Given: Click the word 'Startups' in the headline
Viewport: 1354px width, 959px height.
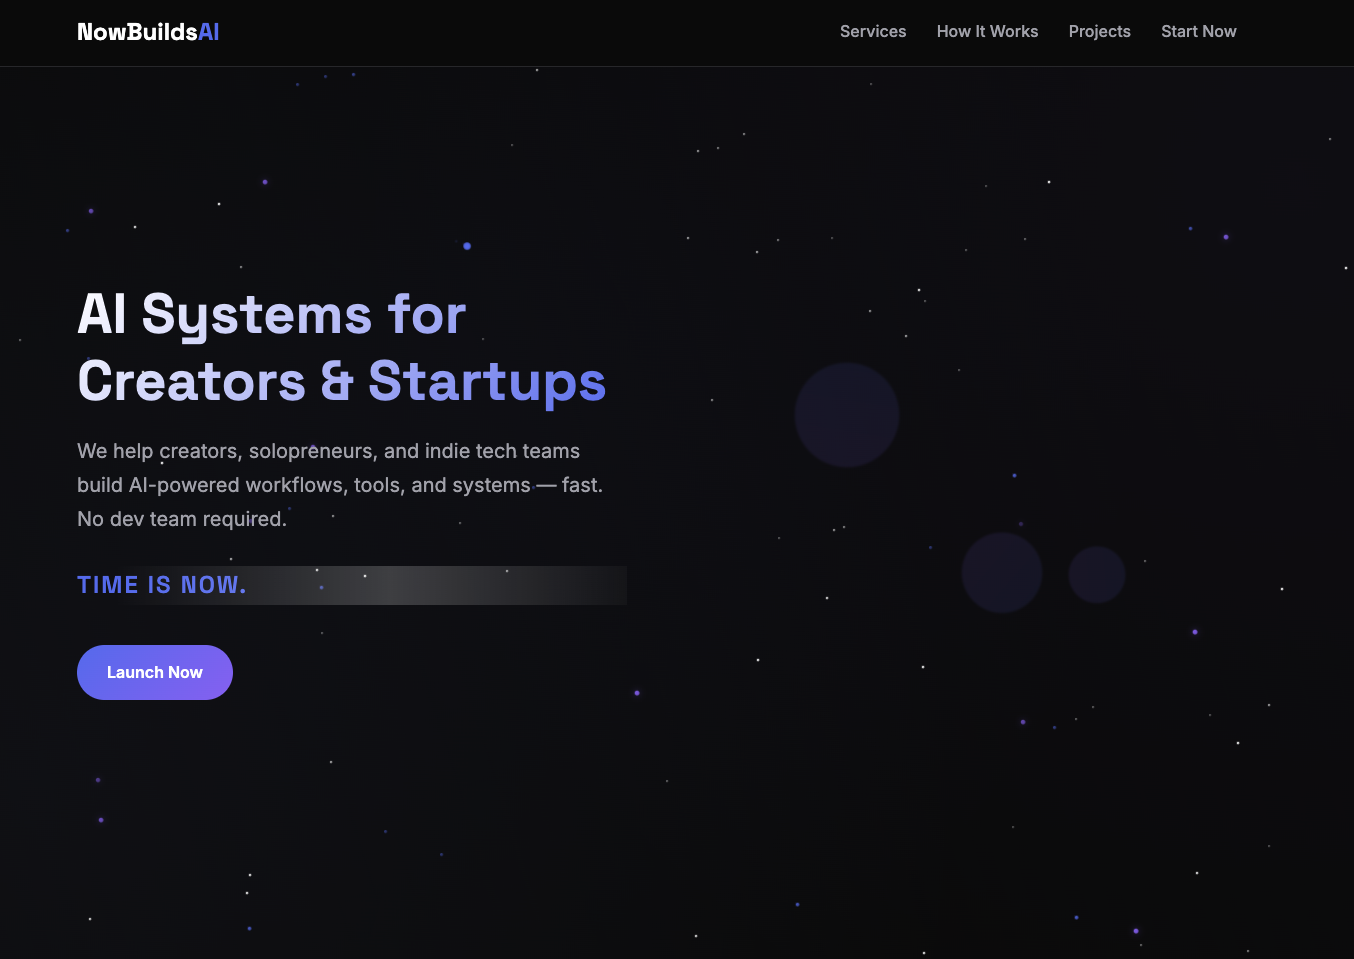Looking at the screenshot, I should point(487,382).
